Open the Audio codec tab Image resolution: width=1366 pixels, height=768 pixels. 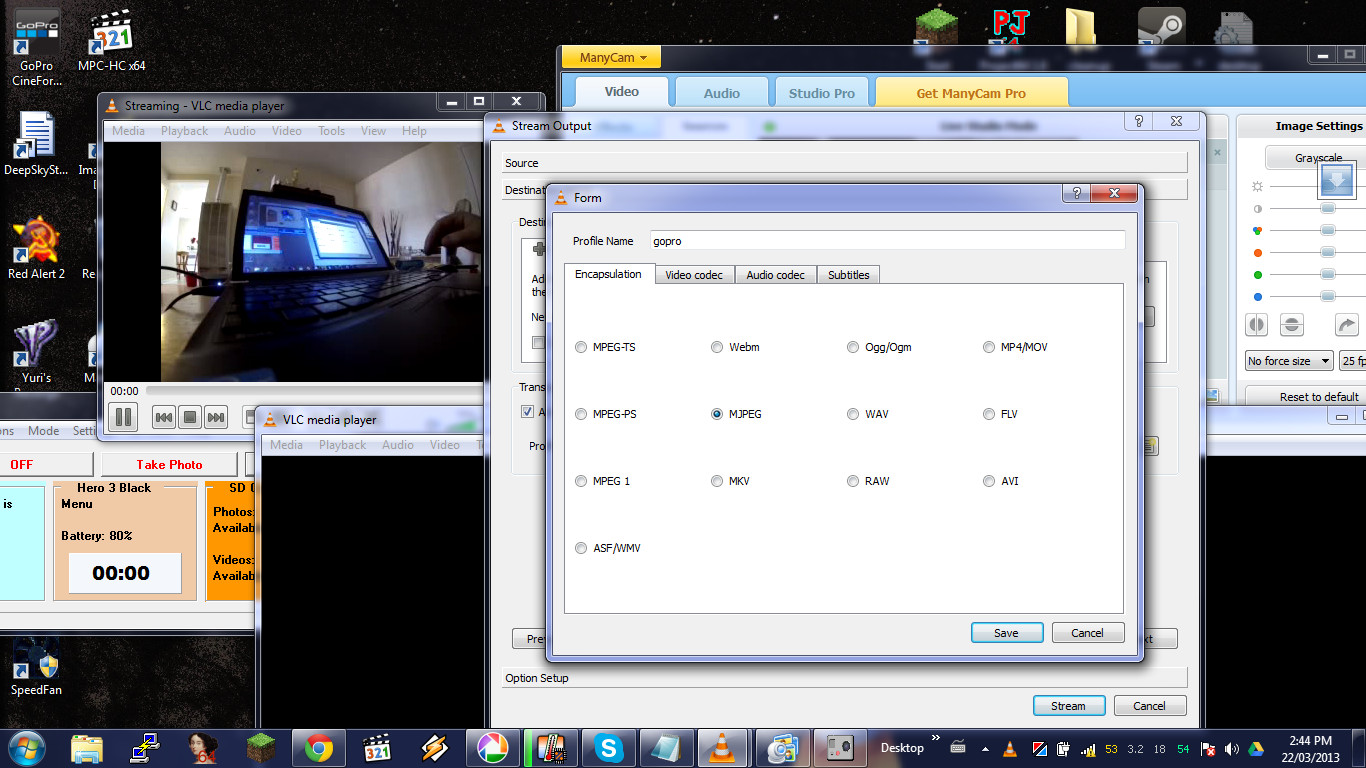click(x=775, y=275)
